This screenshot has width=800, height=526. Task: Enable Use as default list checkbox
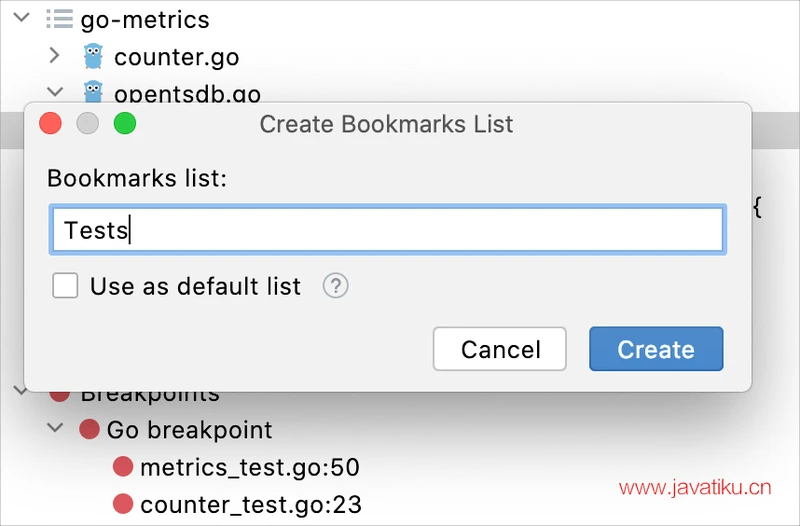tap(66, 287)
